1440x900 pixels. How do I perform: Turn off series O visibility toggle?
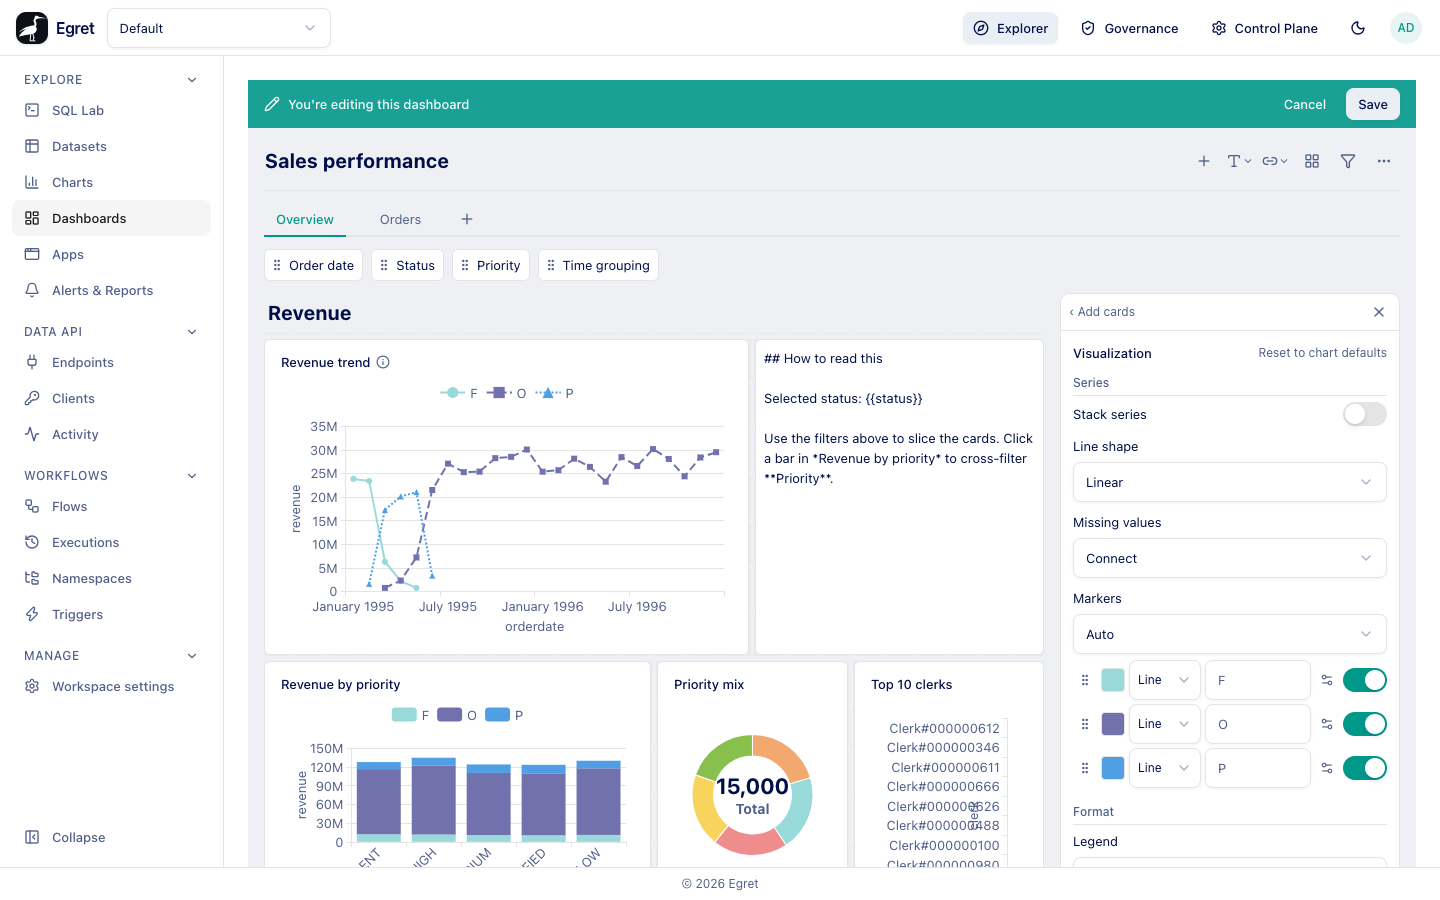(x=1365, y=724)
